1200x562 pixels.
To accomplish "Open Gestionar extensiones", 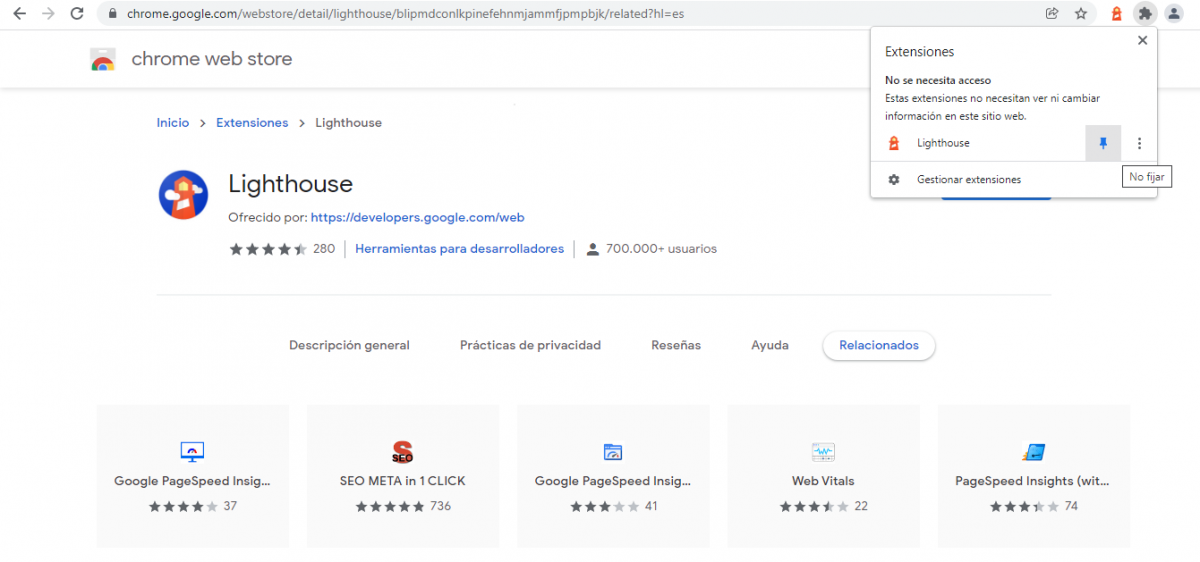I will (x=968, y=180).
